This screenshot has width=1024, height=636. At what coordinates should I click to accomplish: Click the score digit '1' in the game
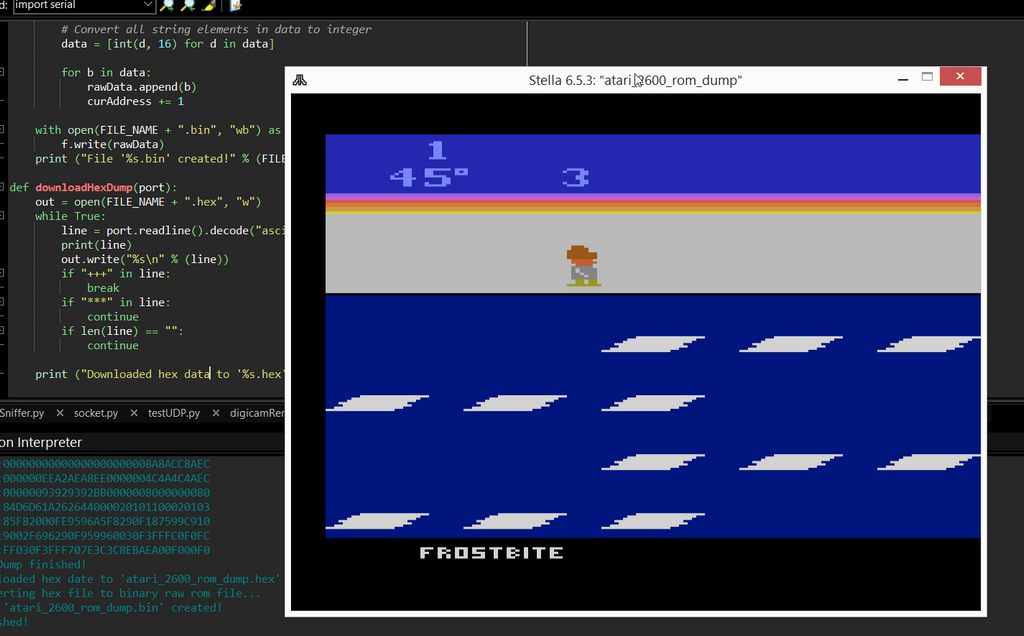point(437,150)
